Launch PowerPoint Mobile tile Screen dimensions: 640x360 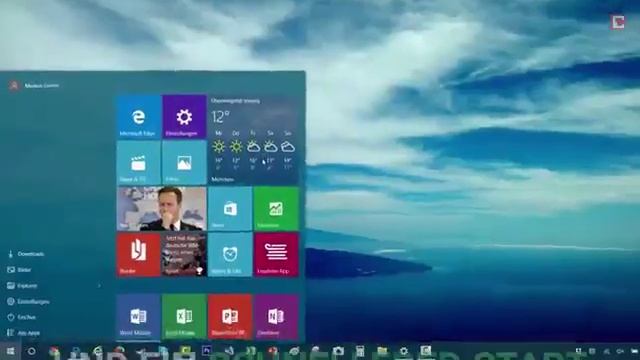tap(230, 317)
